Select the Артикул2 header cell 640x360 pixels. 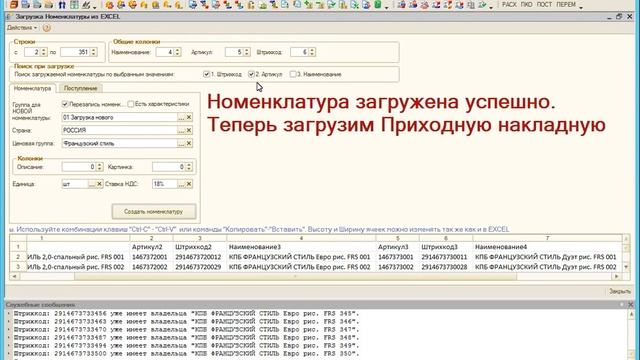click(151, 247)
